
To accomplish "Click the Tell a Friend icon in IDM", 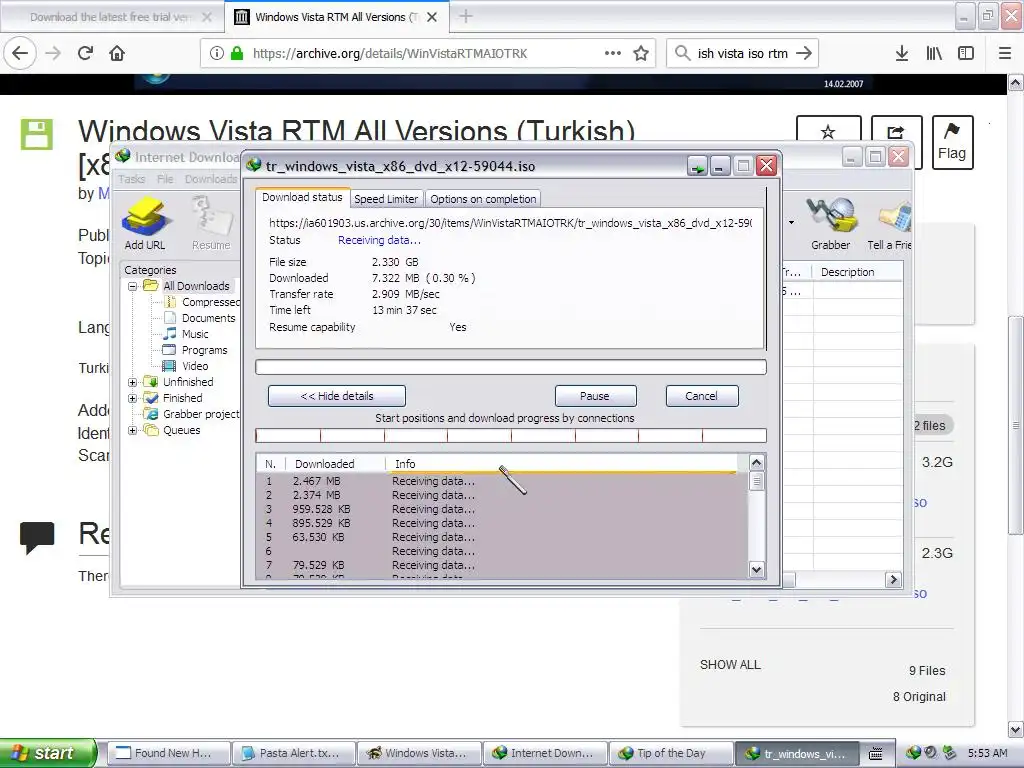I will click(x=889, y=223).
